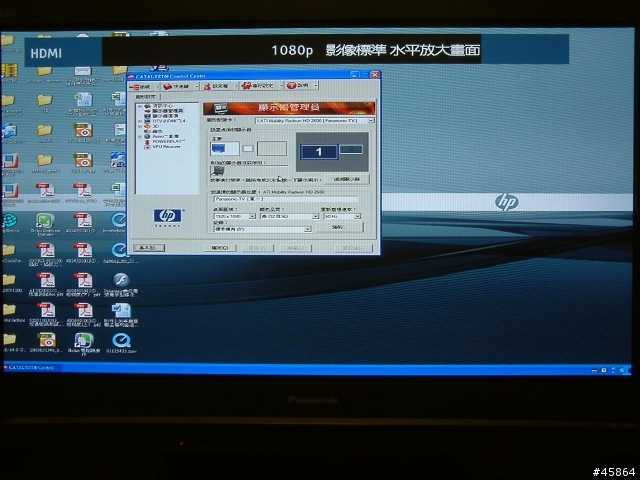Click the main display TV icon box

tap(224, 149)
